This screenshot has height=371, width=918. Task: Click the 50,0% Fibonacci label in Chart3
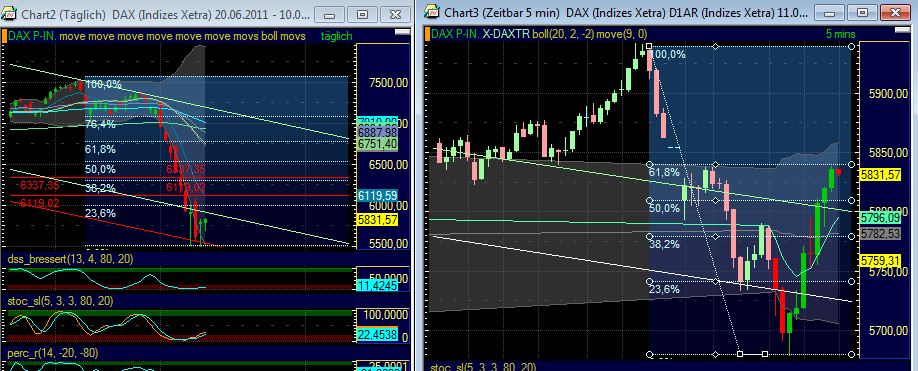click(664, 209)
